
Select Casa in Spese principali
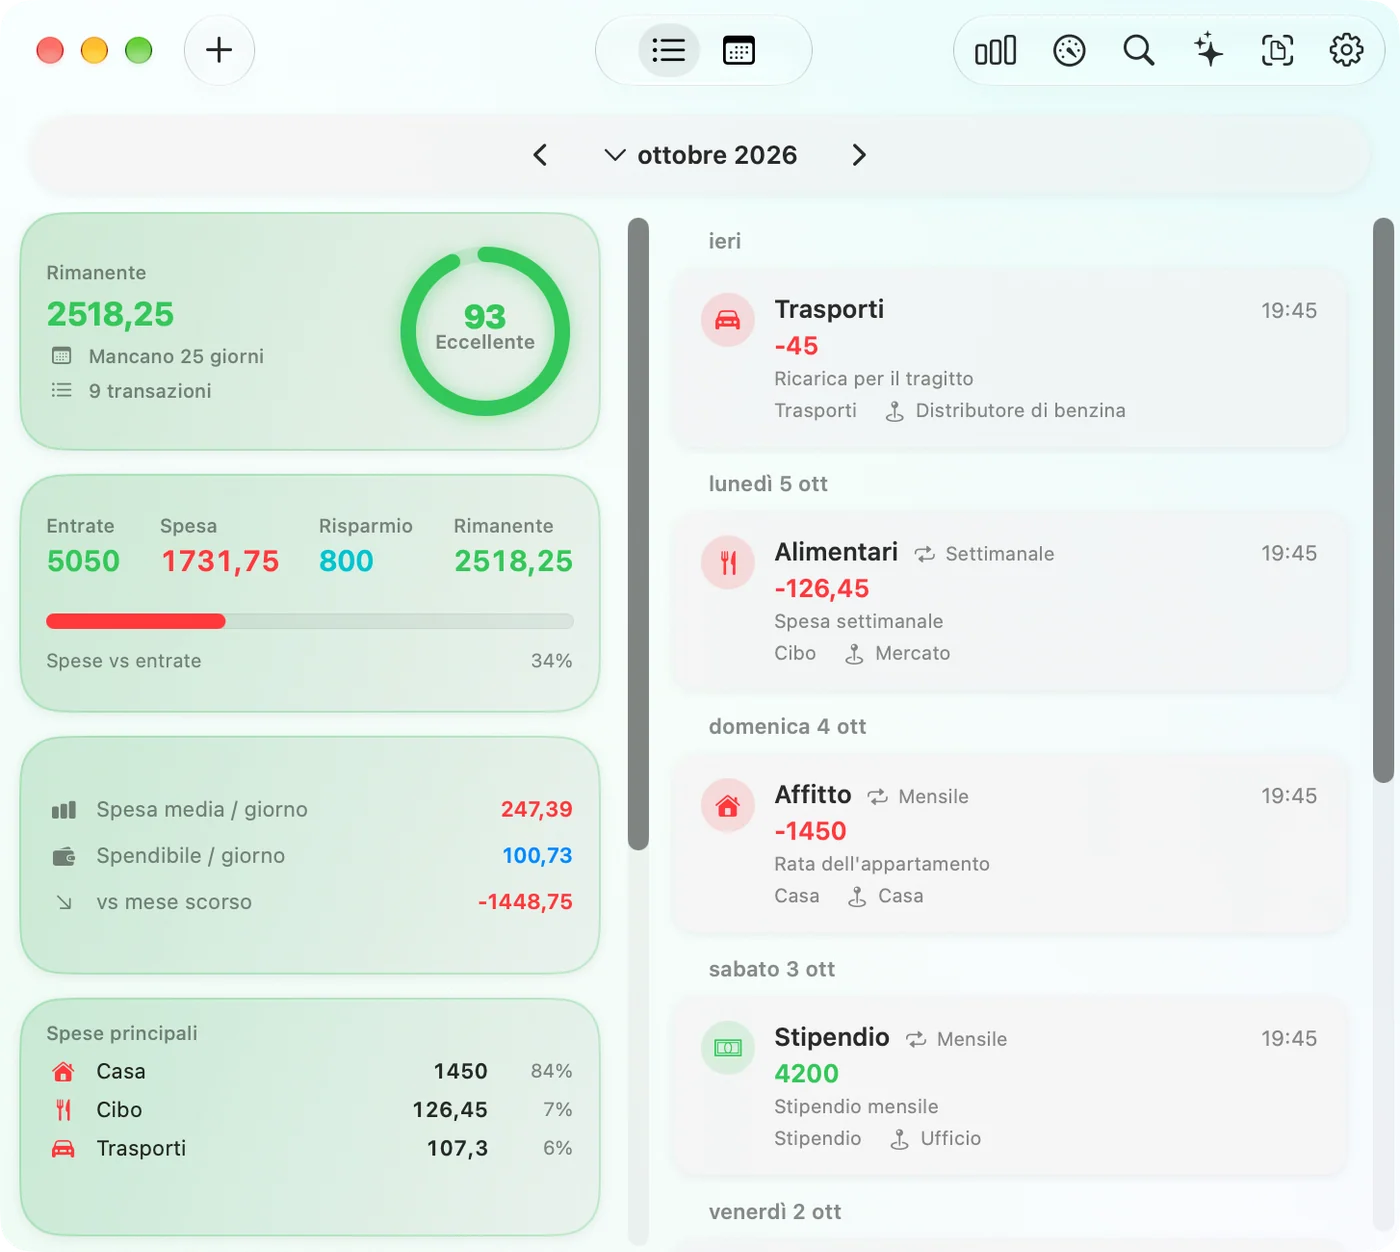point(310,1071)
